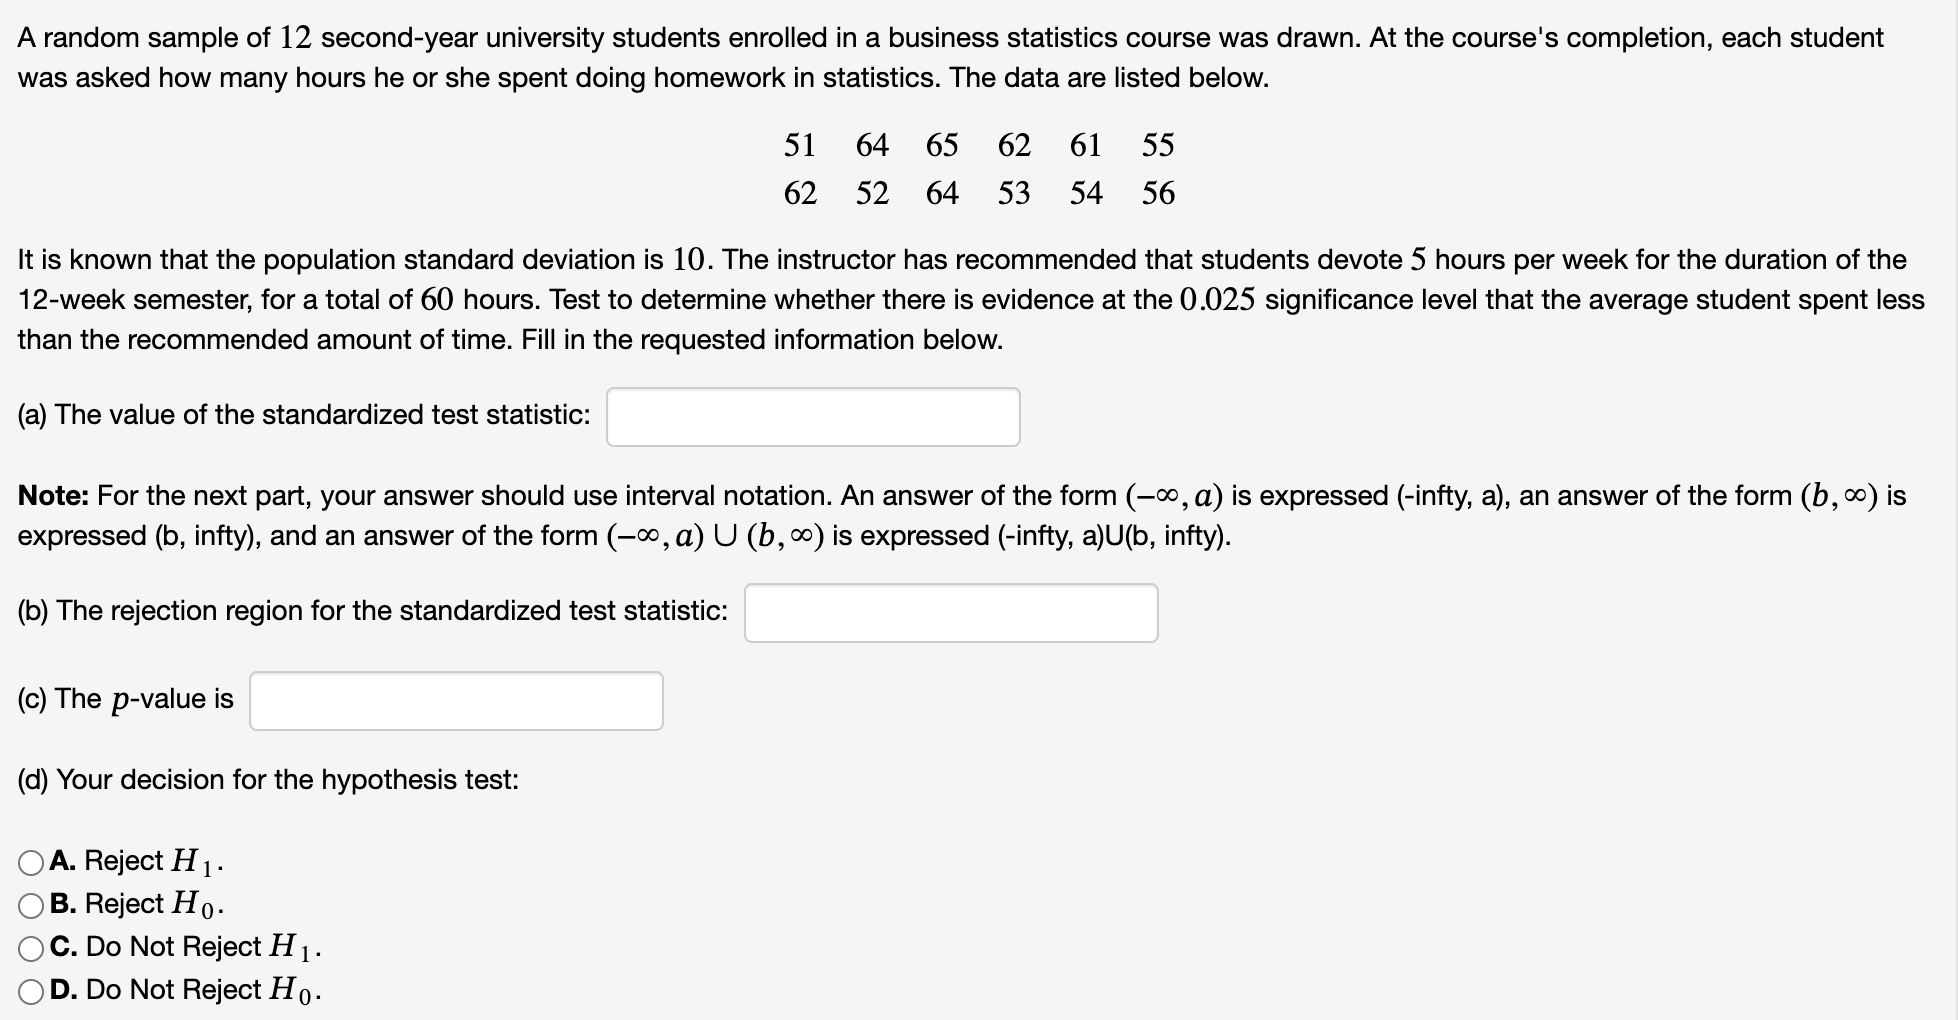This screenshot has height=1020, width=1958.
Task: Click inside the part (c) input field
Action: (456, 700)
